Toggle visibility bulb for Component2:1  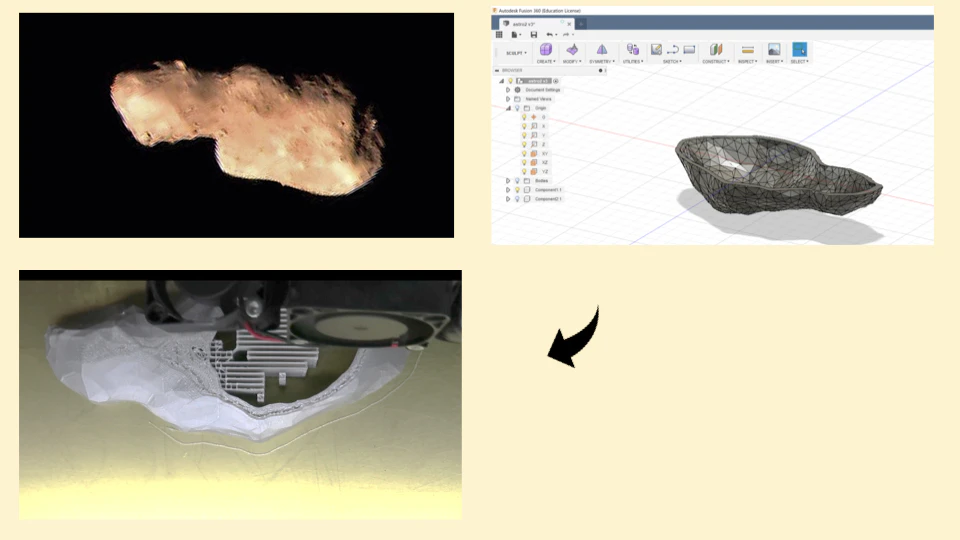[517, 199]
